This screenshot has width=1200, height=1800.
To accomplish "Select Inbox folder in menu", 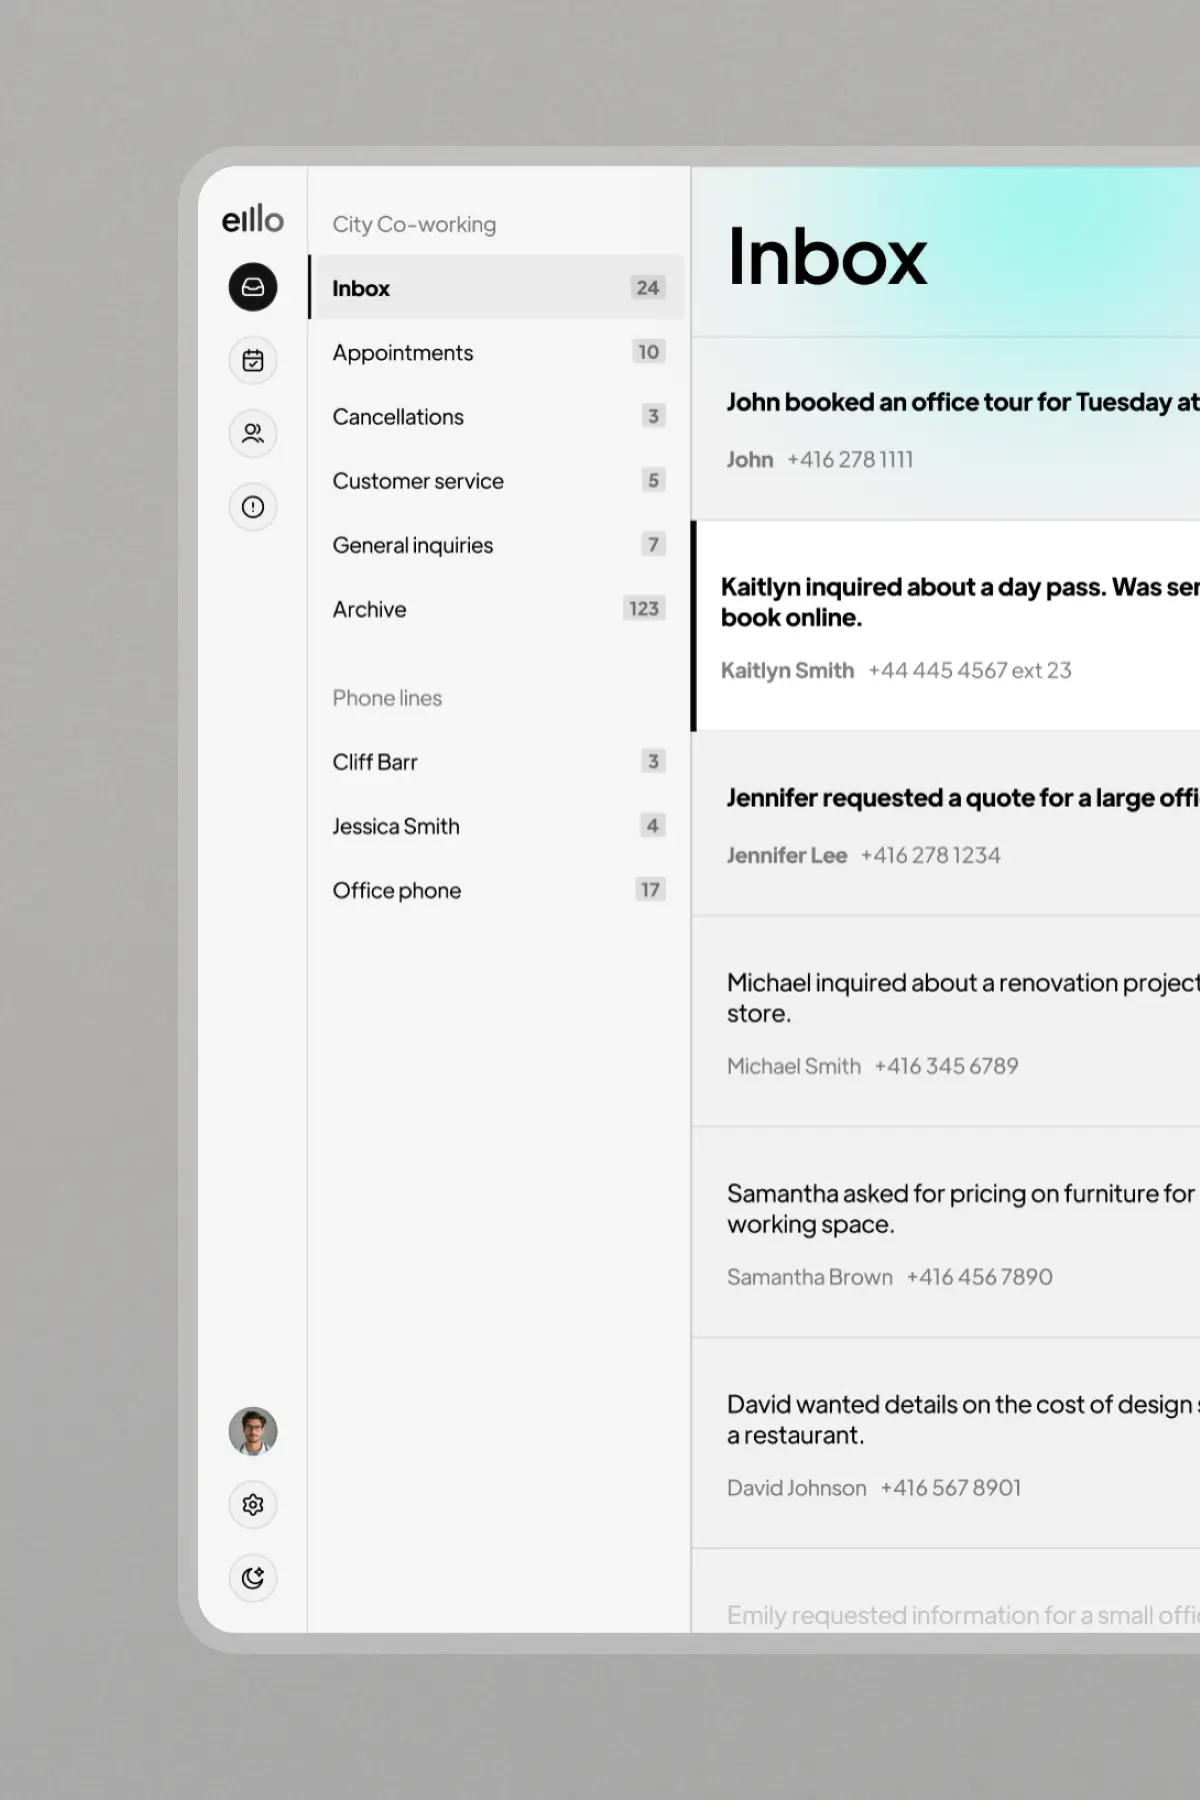I will pos(497,288).
